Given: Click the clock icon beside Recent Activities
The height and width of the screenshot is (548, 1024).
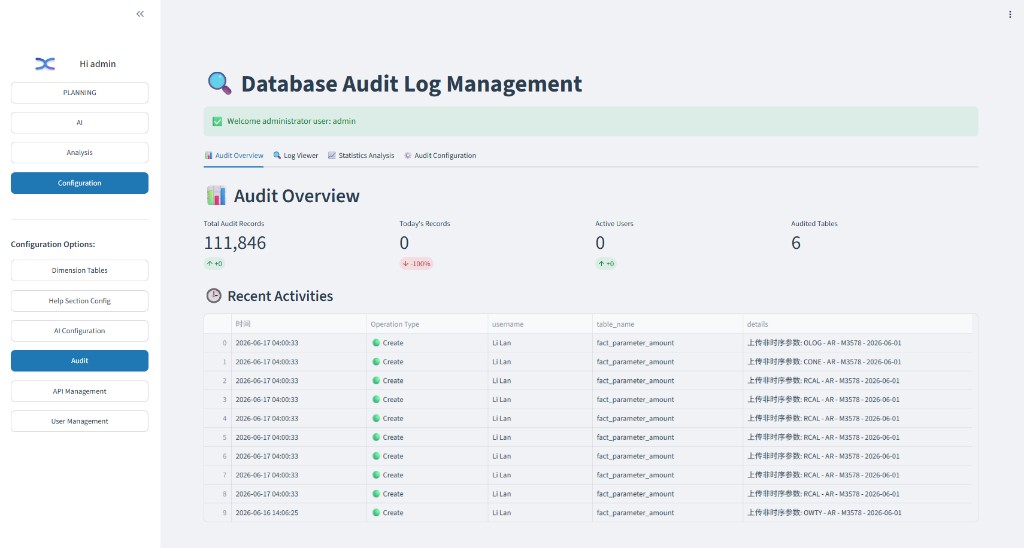Looking at the screenshot, I should pyautogui.click(x=214, y=295).
